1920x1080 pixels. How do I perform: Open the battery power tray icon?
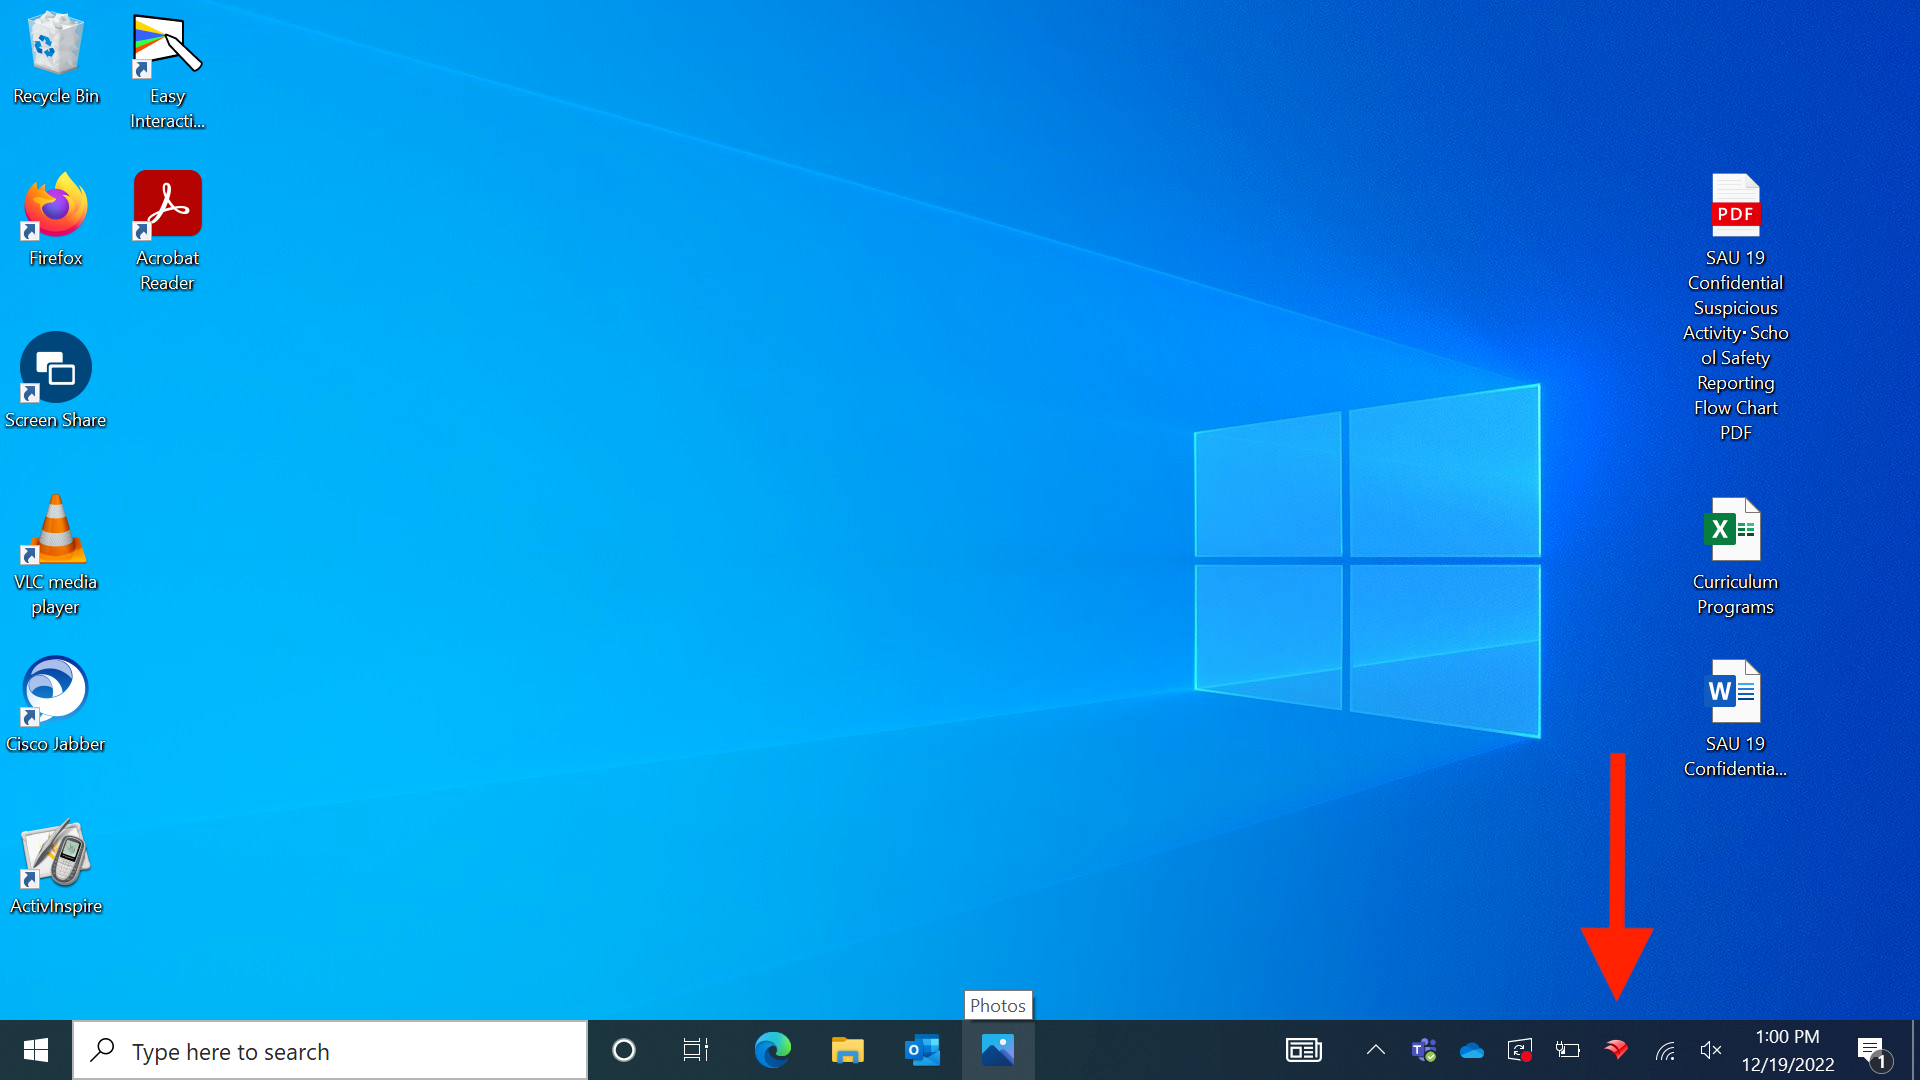click(1568, 1050)
